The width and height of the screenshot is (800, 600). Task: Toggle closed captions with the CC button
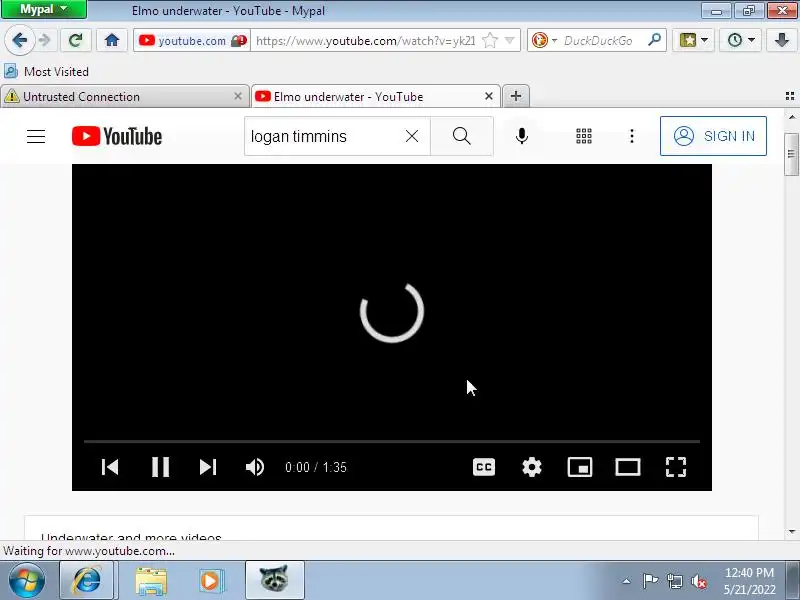(484, 467)
